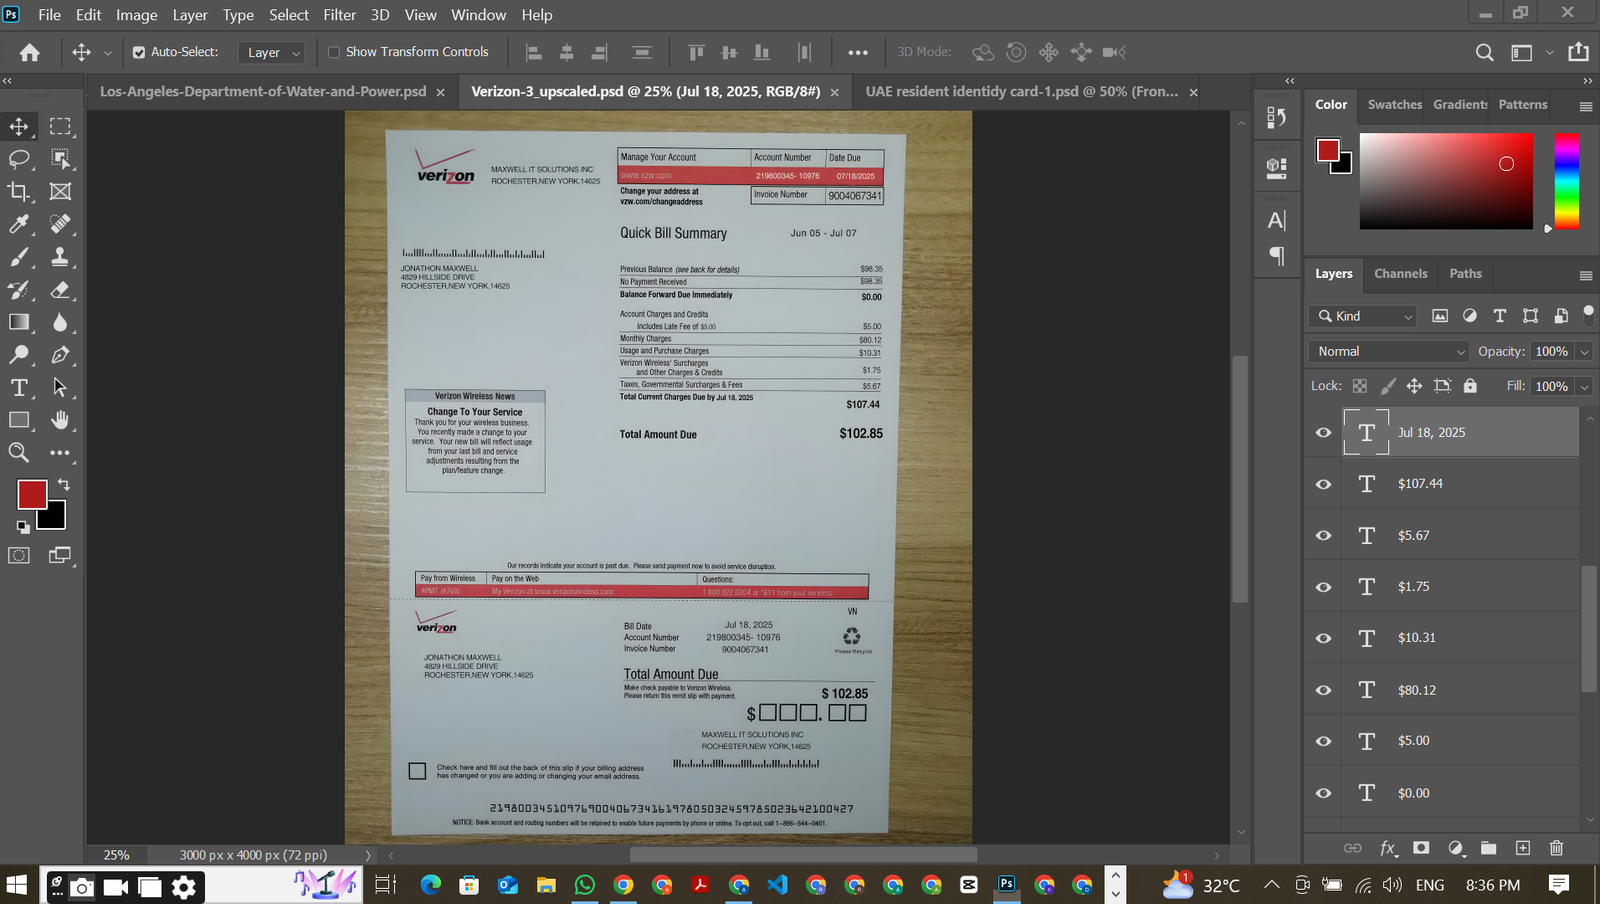Select the Eraser tool
Image resolution: width=1600 pixels, height=904 pixels.
tap(60, 289)
